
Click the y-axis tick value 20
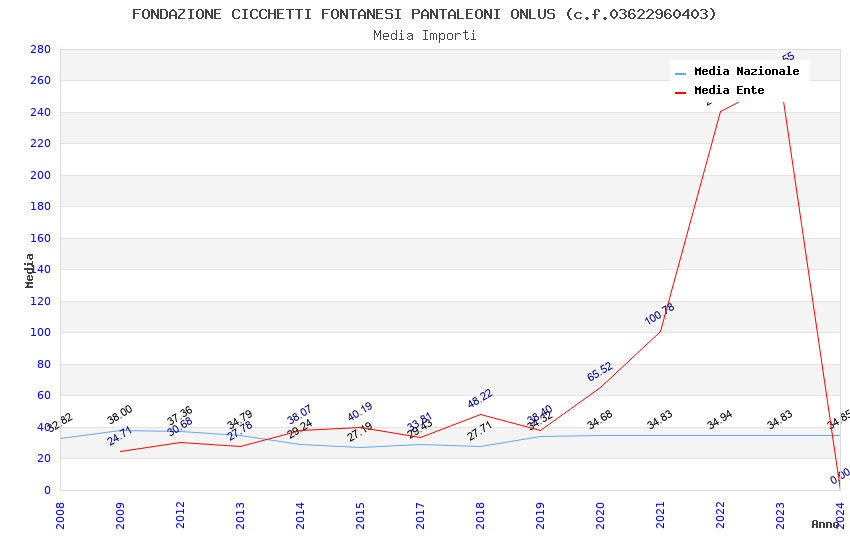44,458
